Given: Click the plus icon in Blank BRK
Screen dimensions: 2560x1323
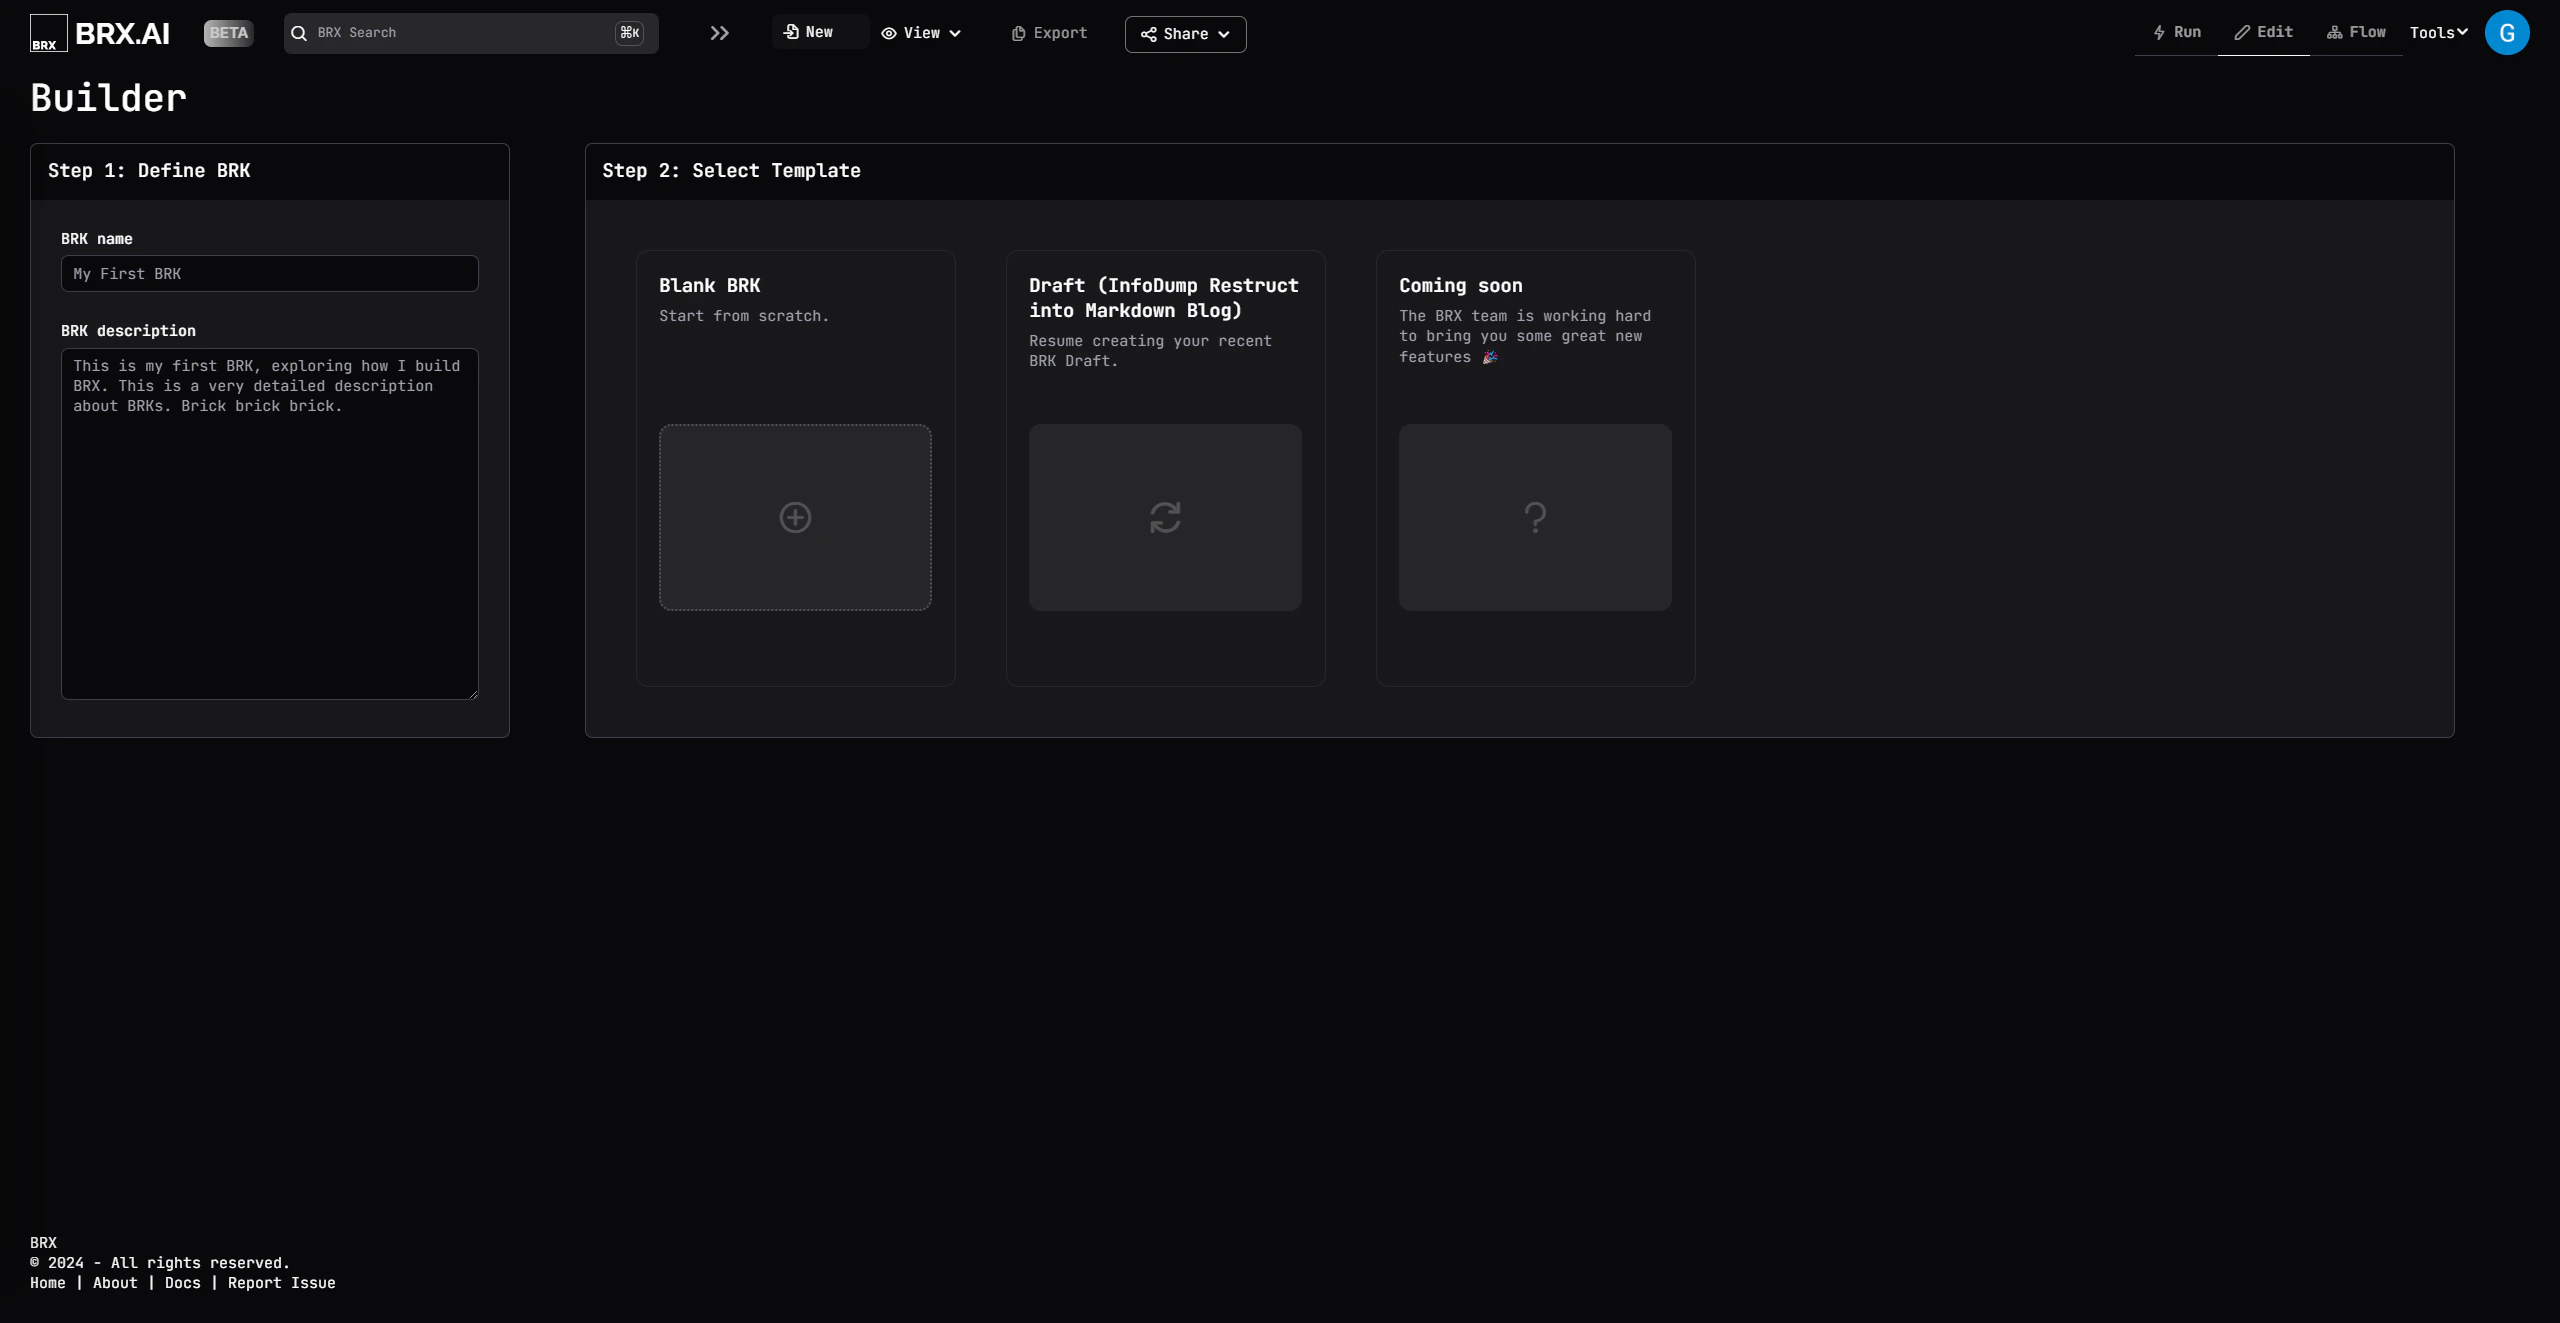Looking at the screenshot, I should (x=795, y=517).
